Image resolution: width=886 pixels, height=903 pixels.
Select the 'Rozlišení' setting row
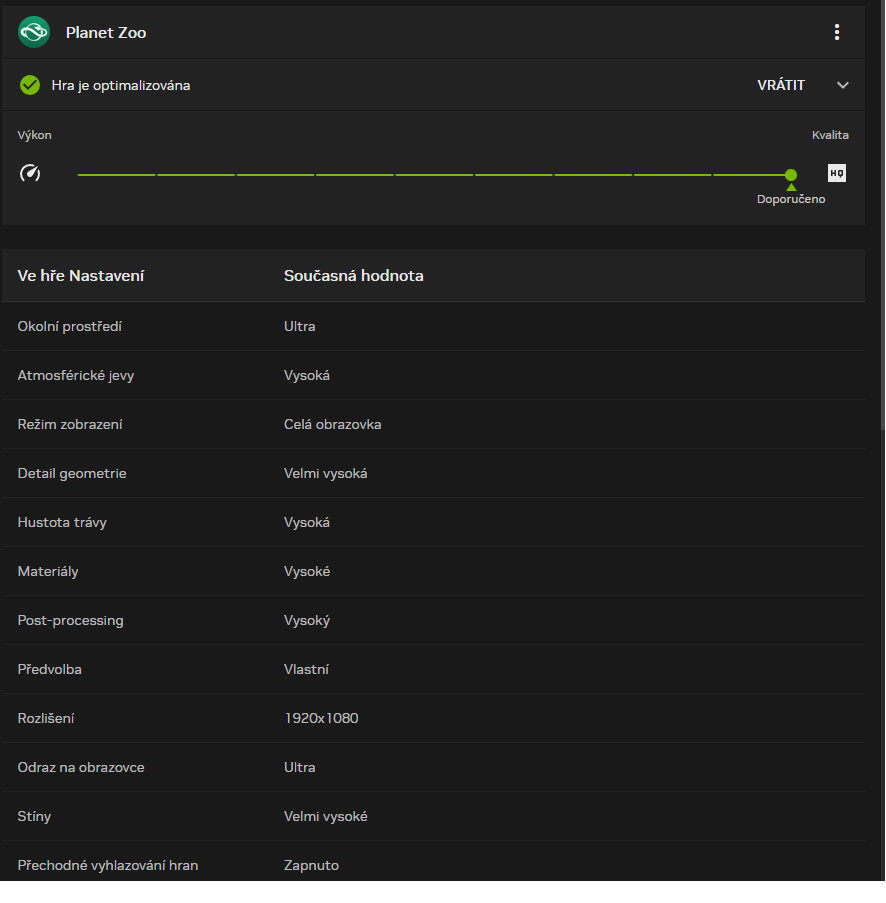433,718
